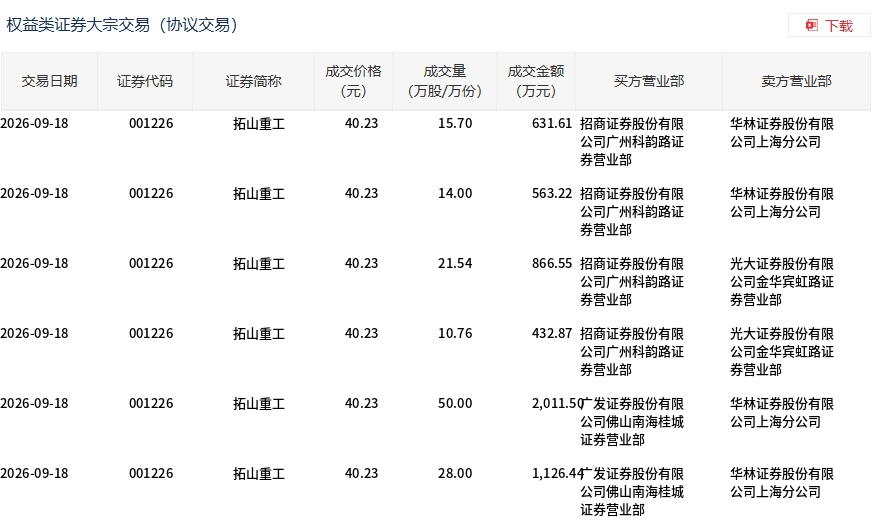Click the 15.70 volume cell
Image resolution: width=872 pixels, height=532 pixels.
click(455, 123)
